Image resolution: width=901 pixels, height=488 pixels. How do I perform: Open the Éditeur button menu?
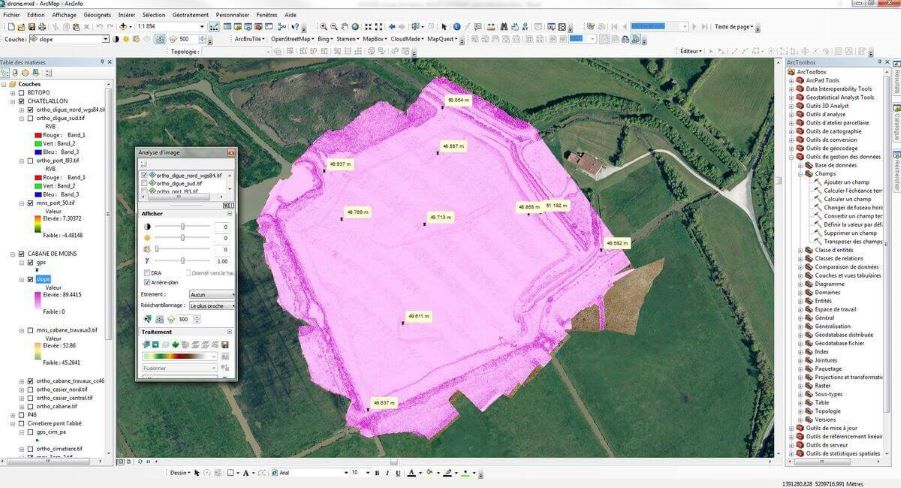[691, 51]
